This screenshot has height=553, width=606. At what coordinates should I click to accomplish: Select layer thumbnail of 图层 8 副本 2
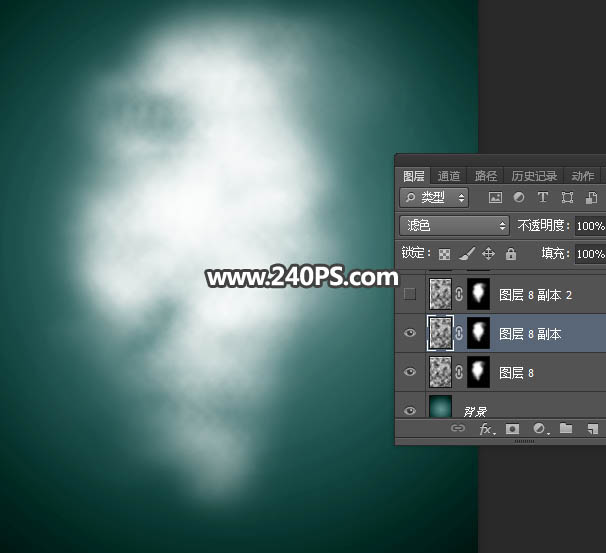[x=440, y=294]
